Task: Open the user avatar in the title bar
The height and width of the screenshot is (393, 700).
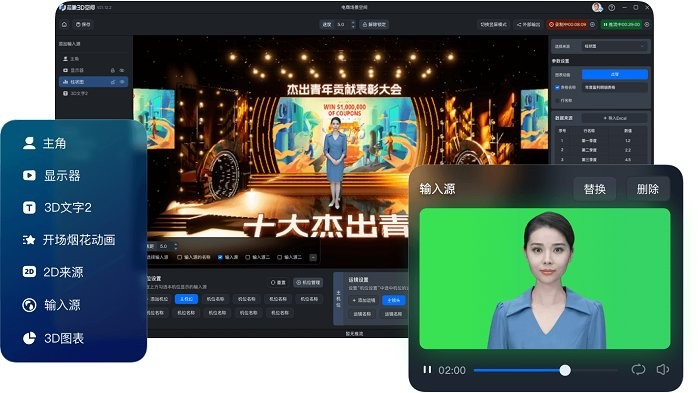Action: coord(596,7)
